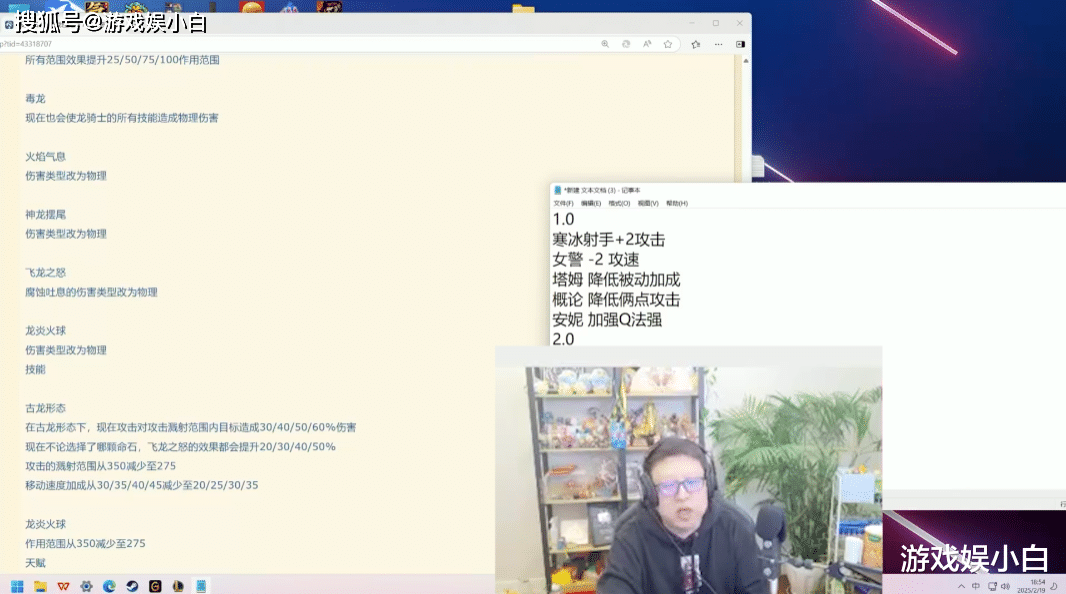Open Read Aloud in the Edge address bar
This screenshot has height=594, width=1066.
pyautogui.click(x=647, y=44)
